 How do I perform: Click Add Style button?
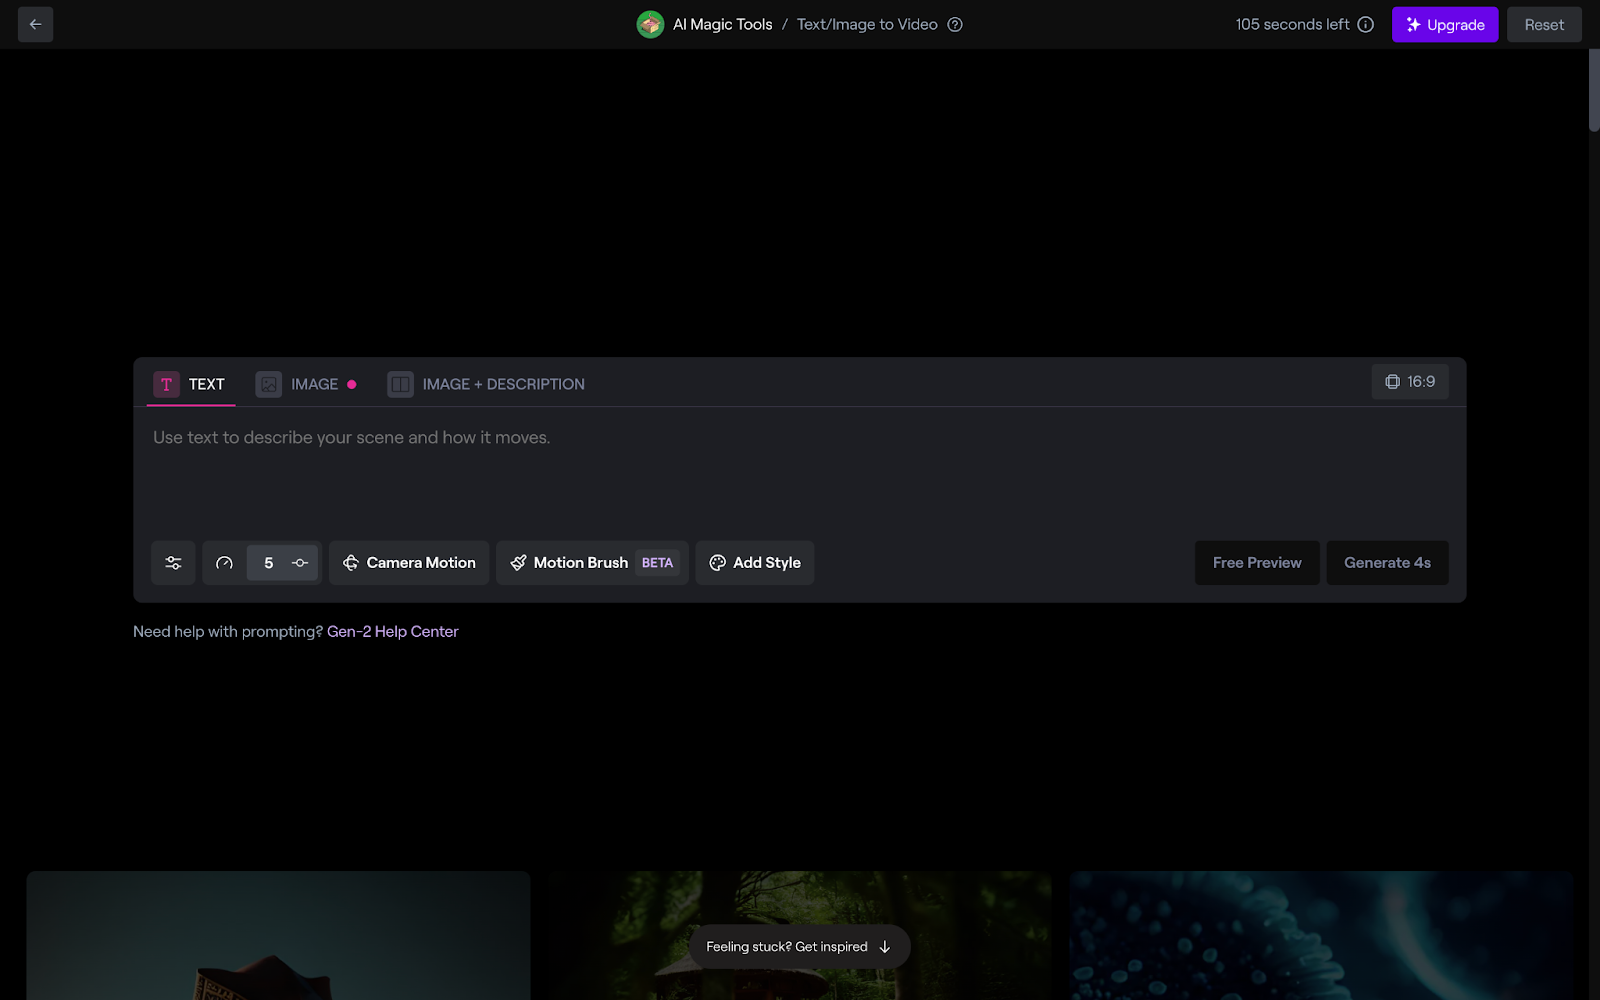pos(755,563)
